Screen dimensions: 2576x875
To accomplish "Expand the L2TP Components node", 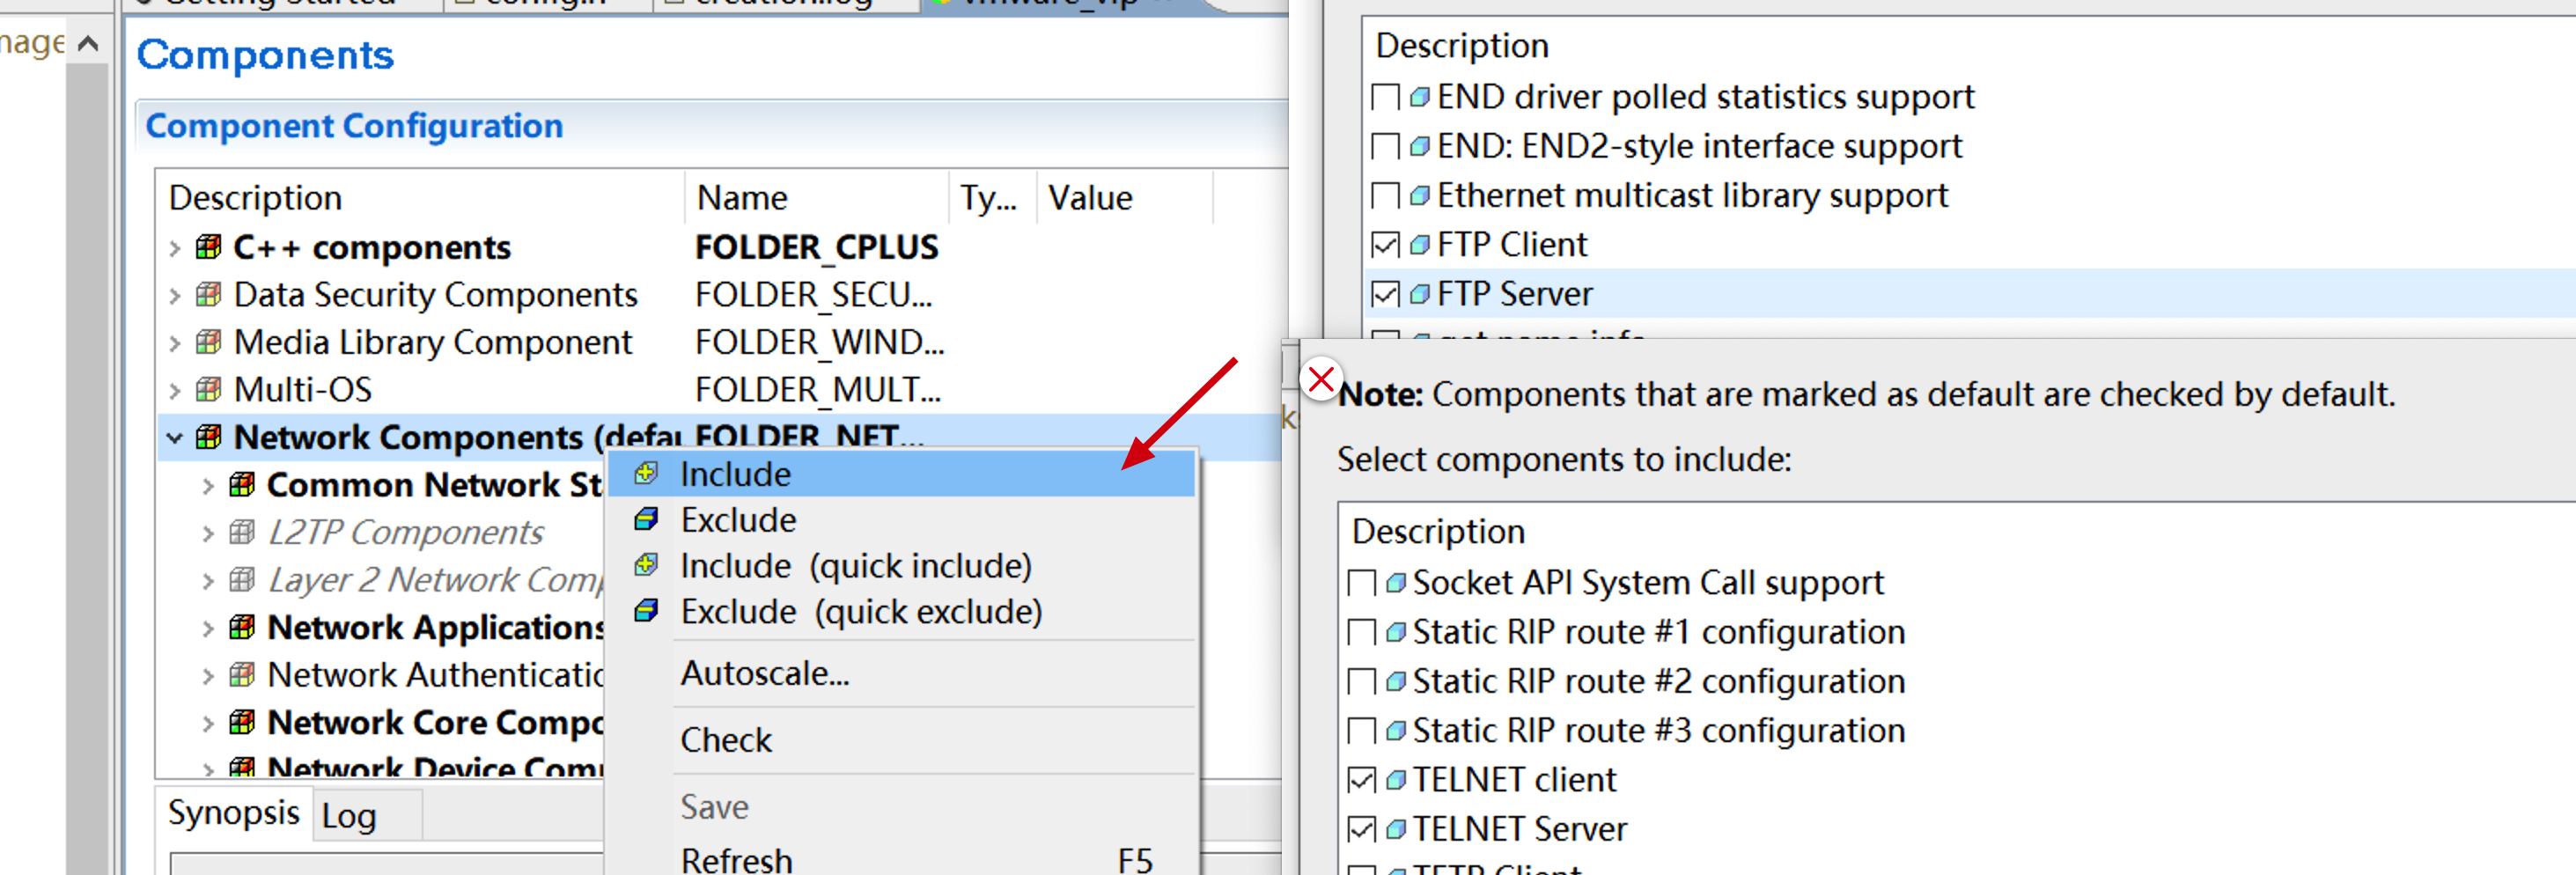I will tap(208, 533).
